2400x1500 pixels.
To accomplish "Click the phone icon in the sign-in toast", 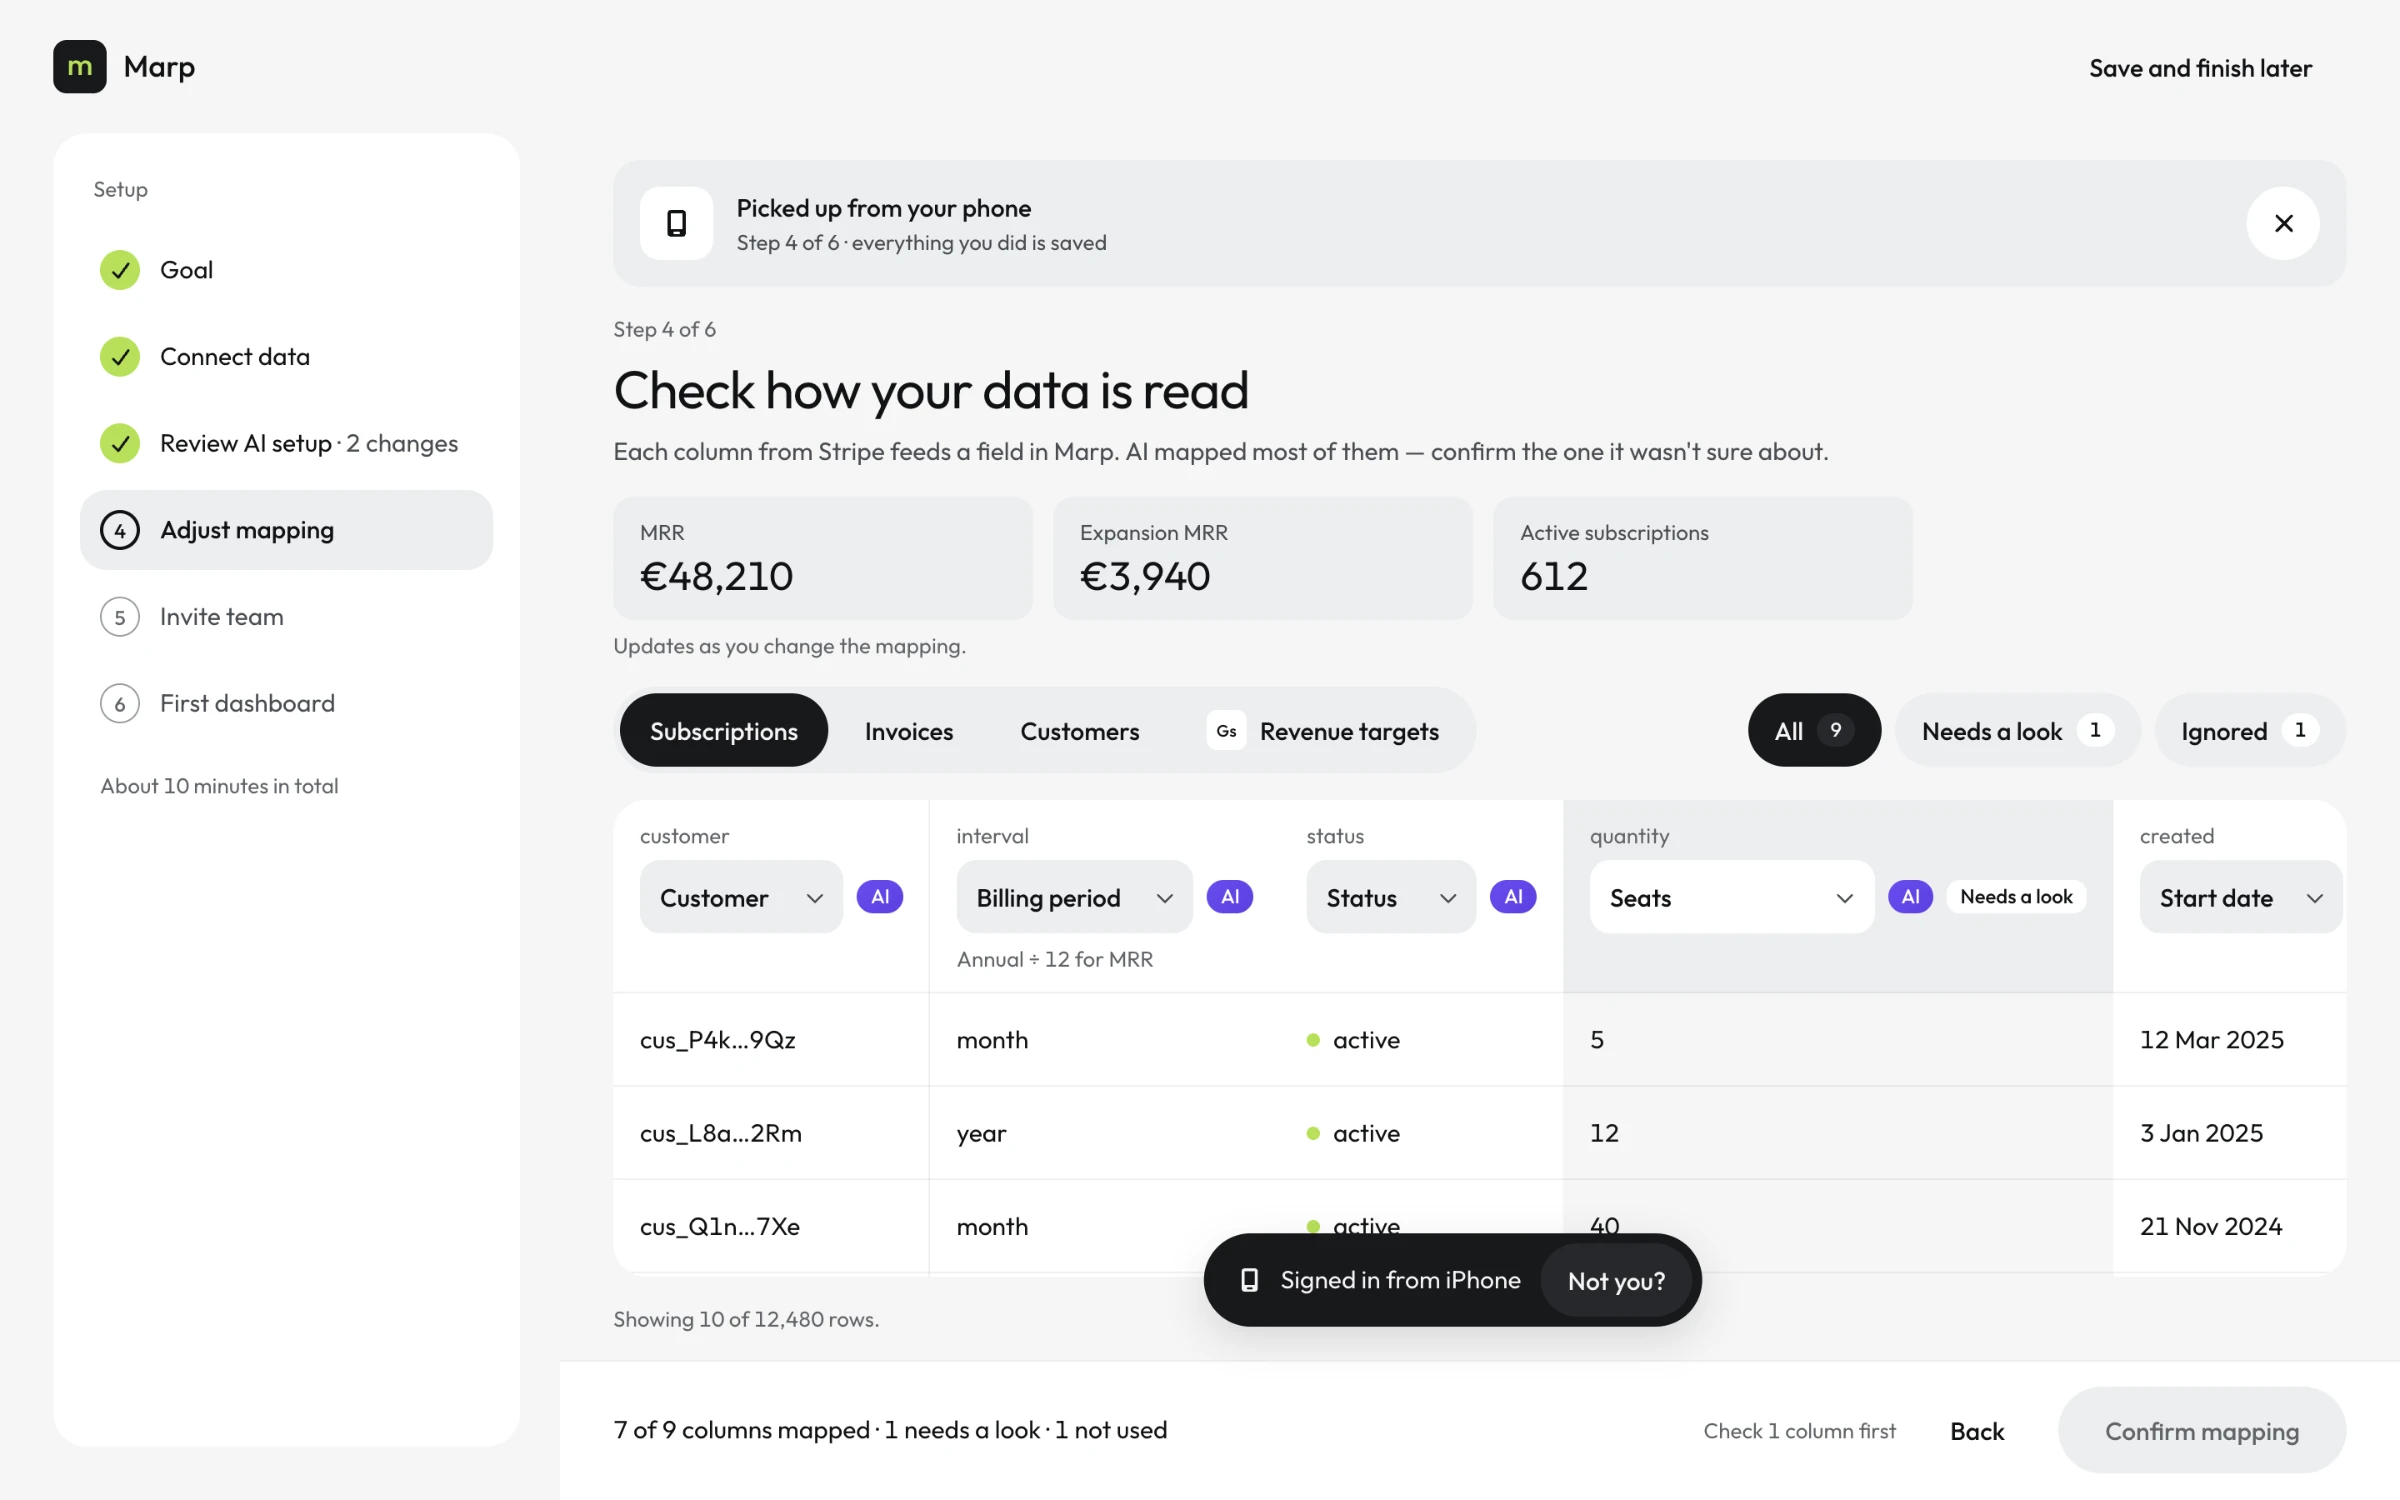I will tap(1249, 1280).
